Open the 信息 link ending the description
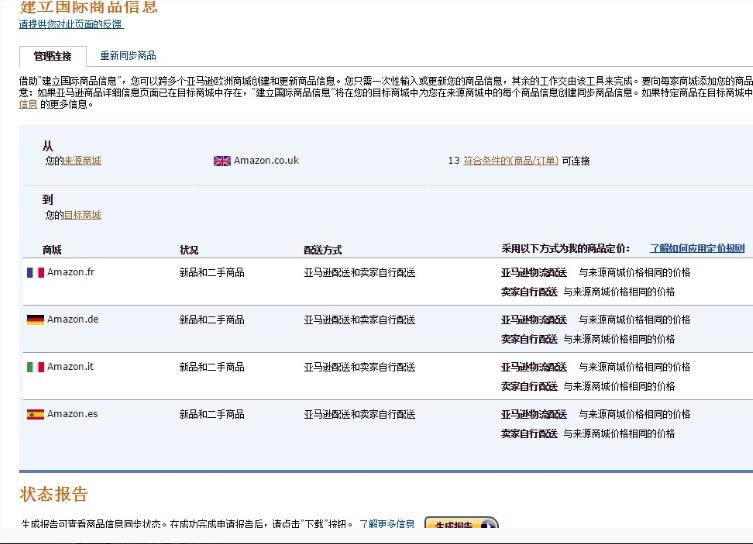This screenshot has width=753, height=544. coord(28,104)
